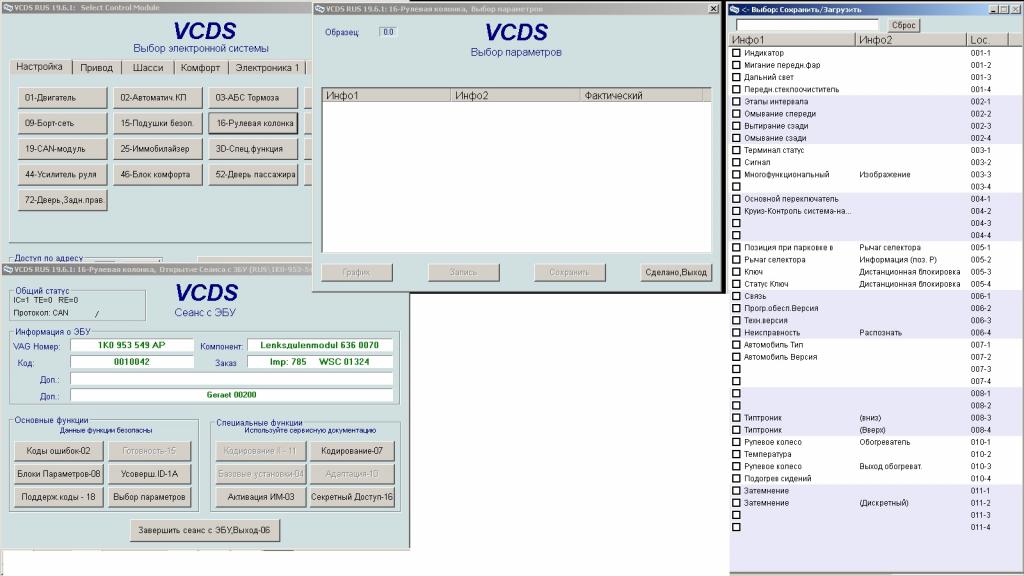Enable the Связь checkbox

click(x=736, y=296)
